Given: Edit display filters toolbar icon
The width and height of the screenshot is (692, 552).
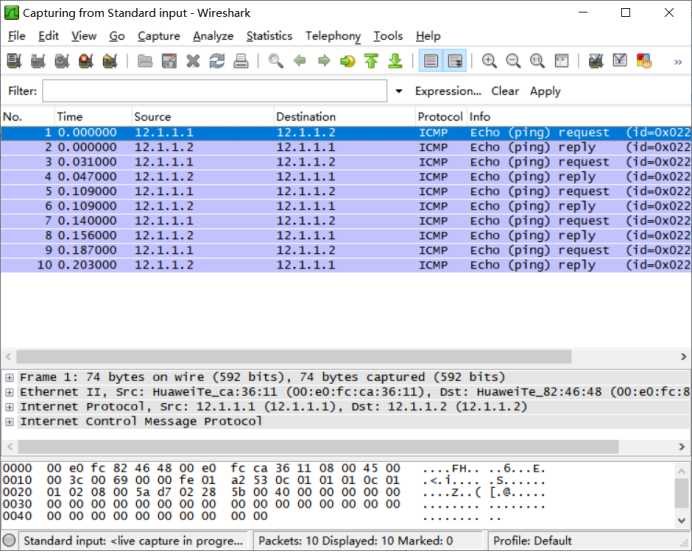Looking at the screenshot, I should (x=620, y=60).
